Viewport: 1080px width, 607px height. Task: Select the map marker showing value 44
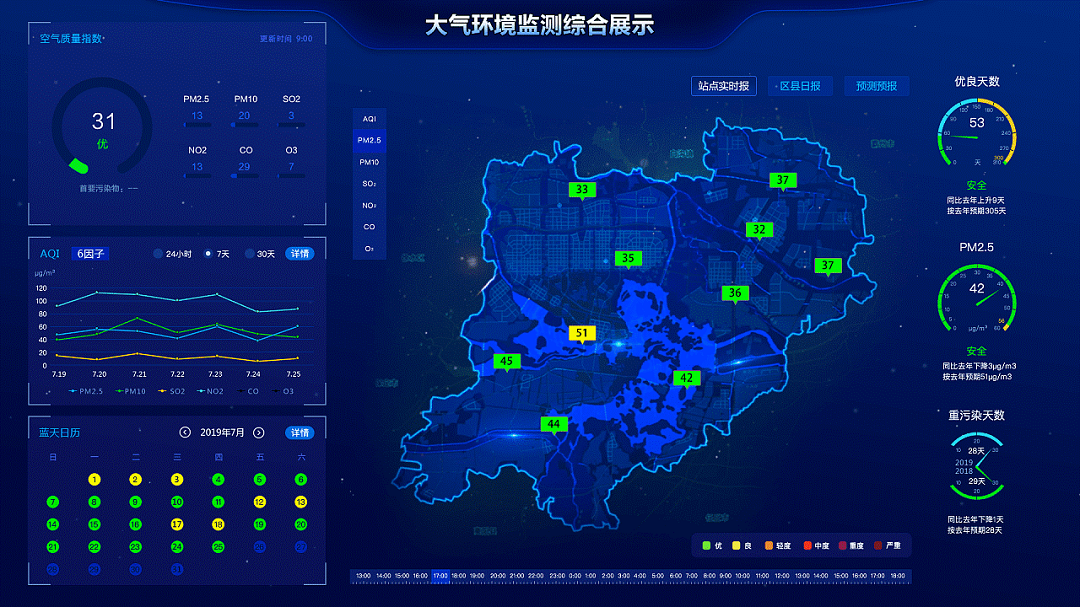(554, 424)
